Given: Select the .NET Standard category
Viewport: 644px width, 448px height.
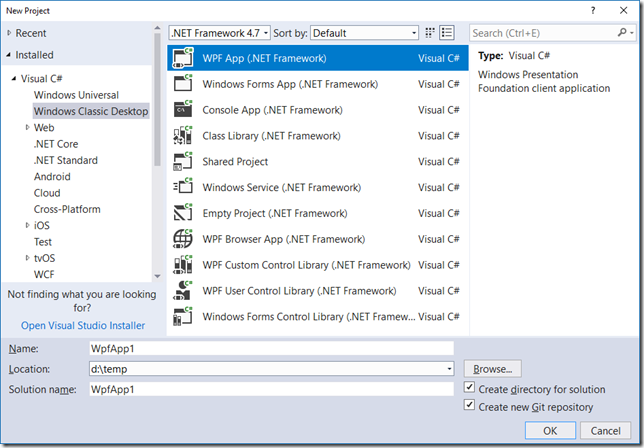Looking at the screenshot, I should tap(66, 160).
